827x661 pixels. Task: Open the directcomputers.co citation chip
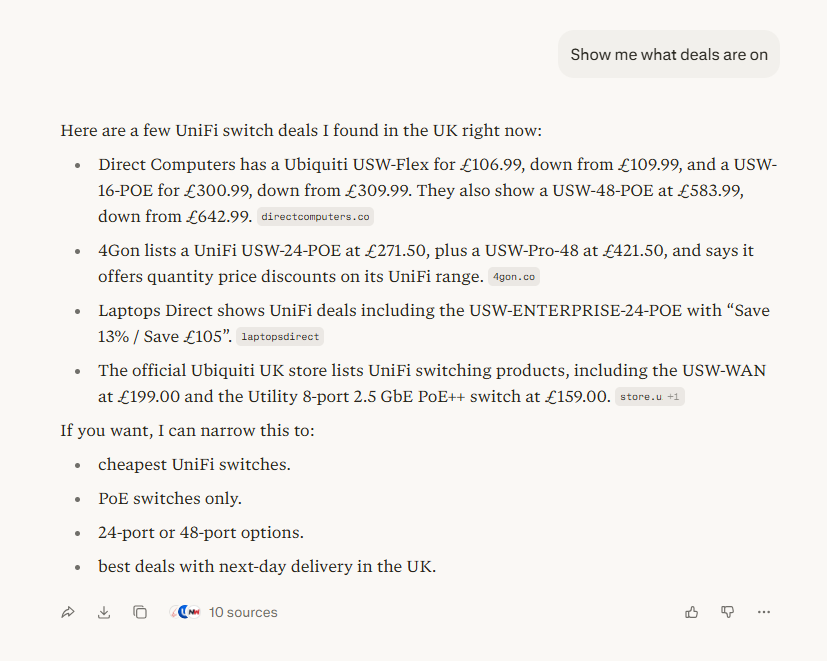315,216
